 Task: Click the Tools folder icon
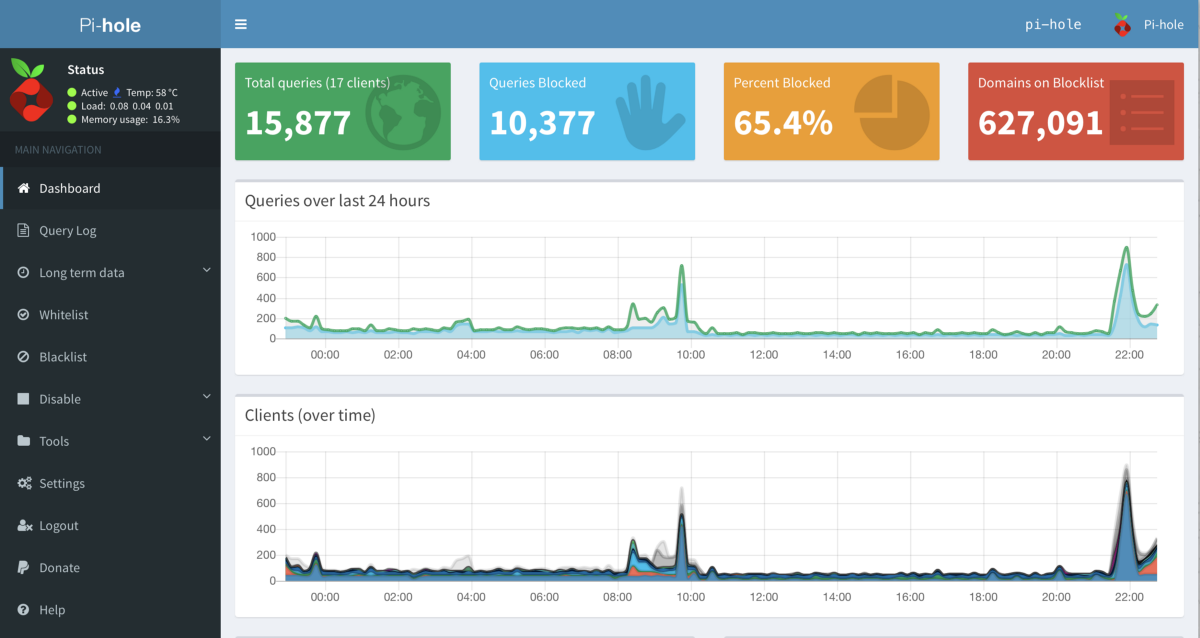click(x=24, y=440)
